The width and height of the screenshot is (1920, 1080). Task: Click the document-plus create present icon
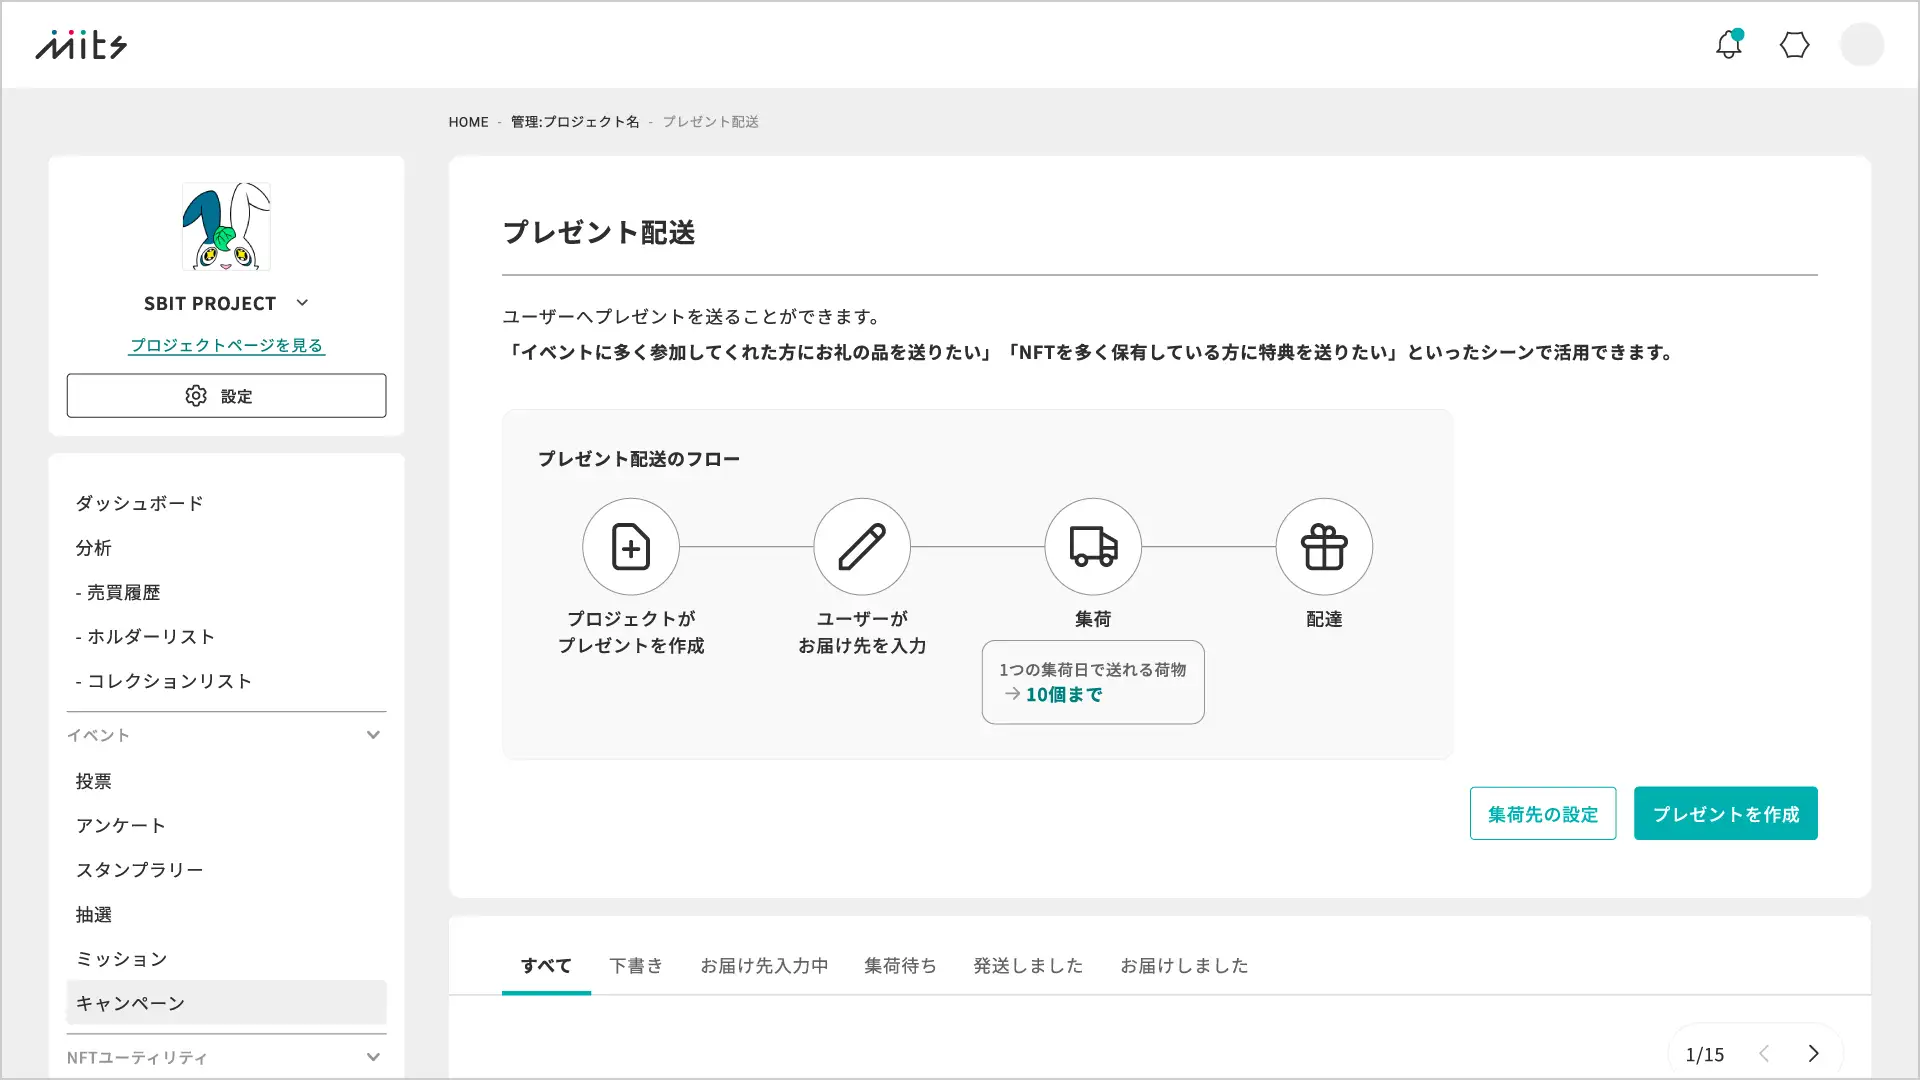coord(630,547)
